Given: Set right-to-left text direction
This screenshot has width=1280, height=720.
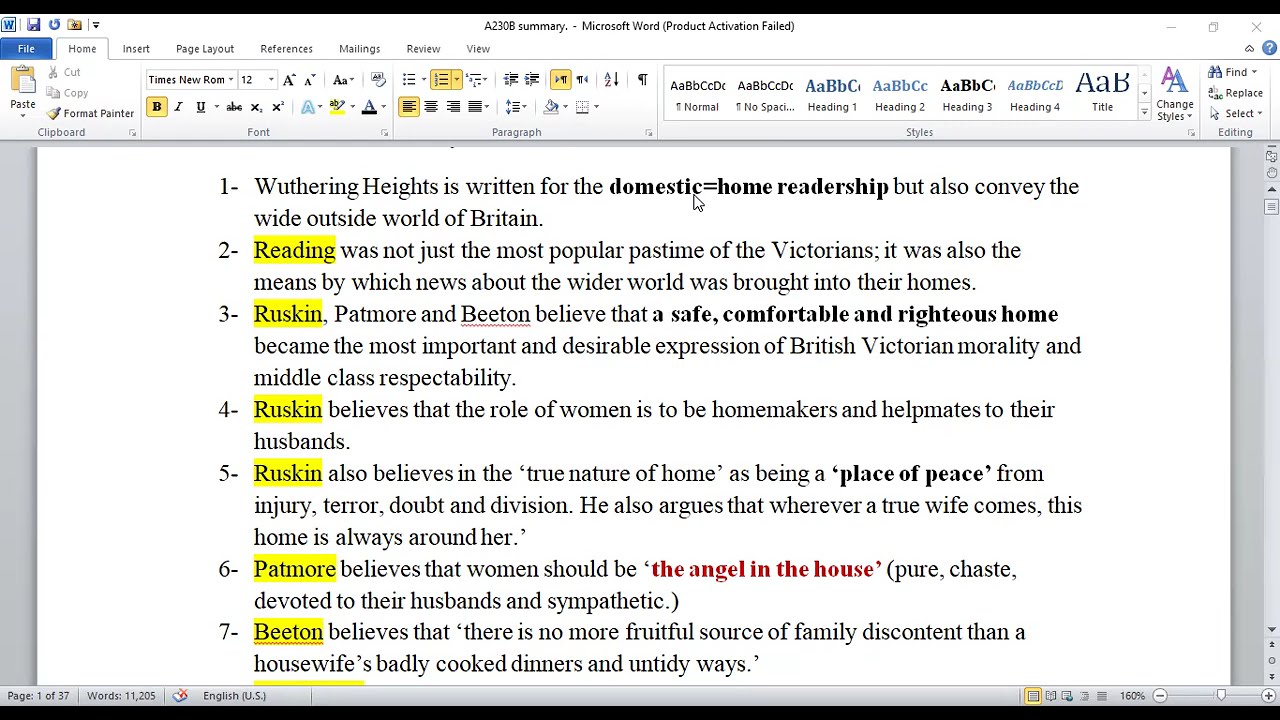Looking at the screenshot, I should click(582, 80).
